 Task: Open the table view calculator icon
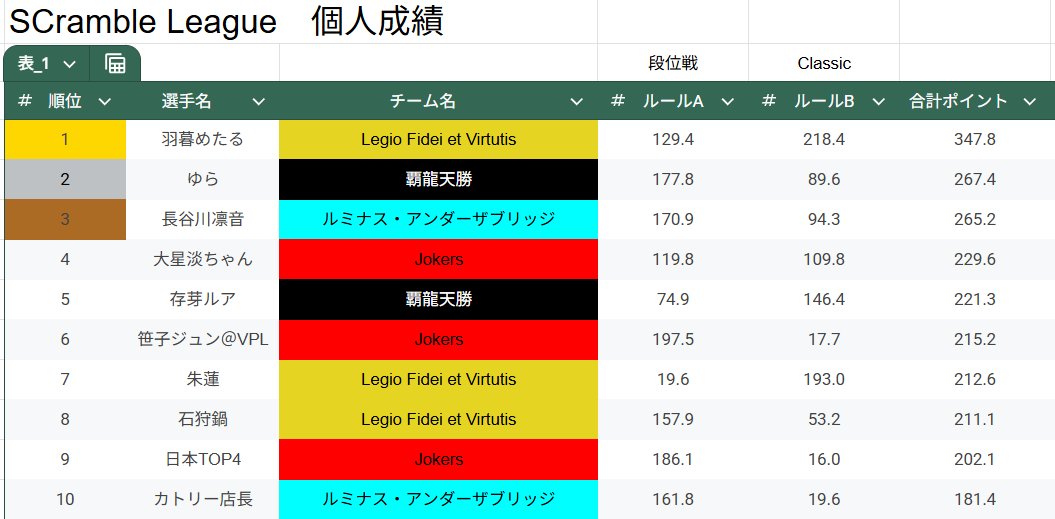coord(115,64)
